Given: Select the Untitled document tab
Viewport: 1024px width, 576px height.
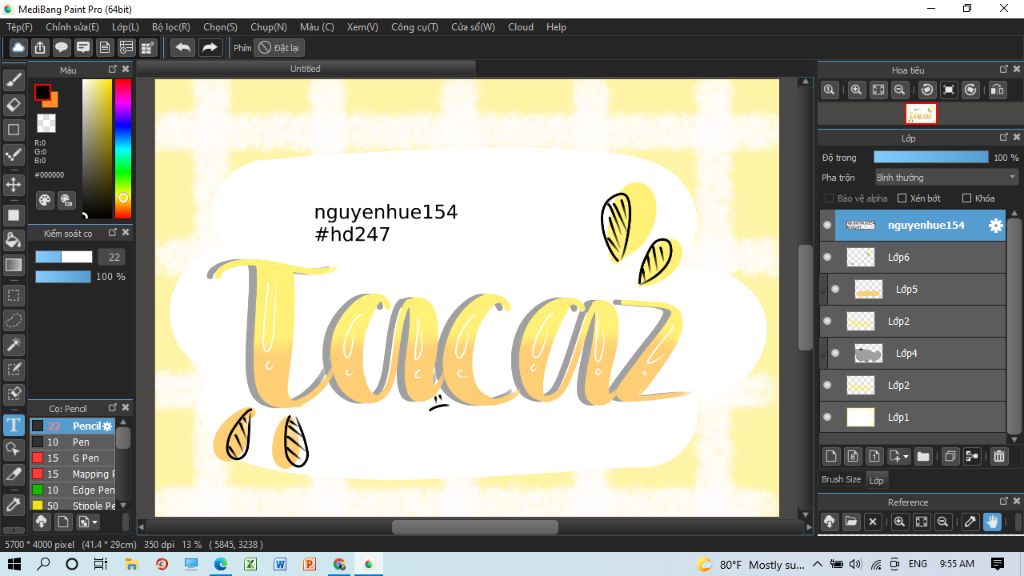Looking at the screenshot, I should click(305, 69).
